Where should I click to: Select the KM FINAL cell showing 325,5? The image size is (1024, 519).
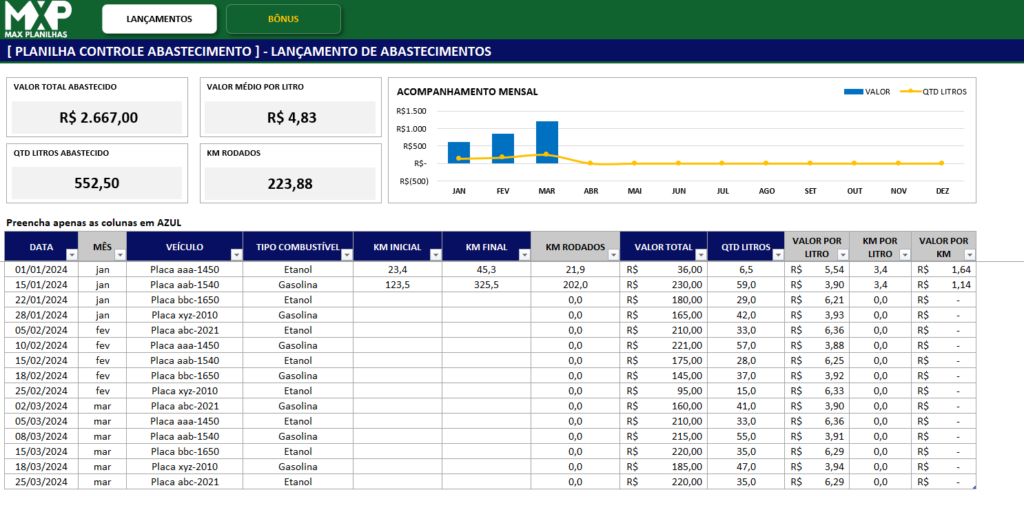tap(487, 285)
